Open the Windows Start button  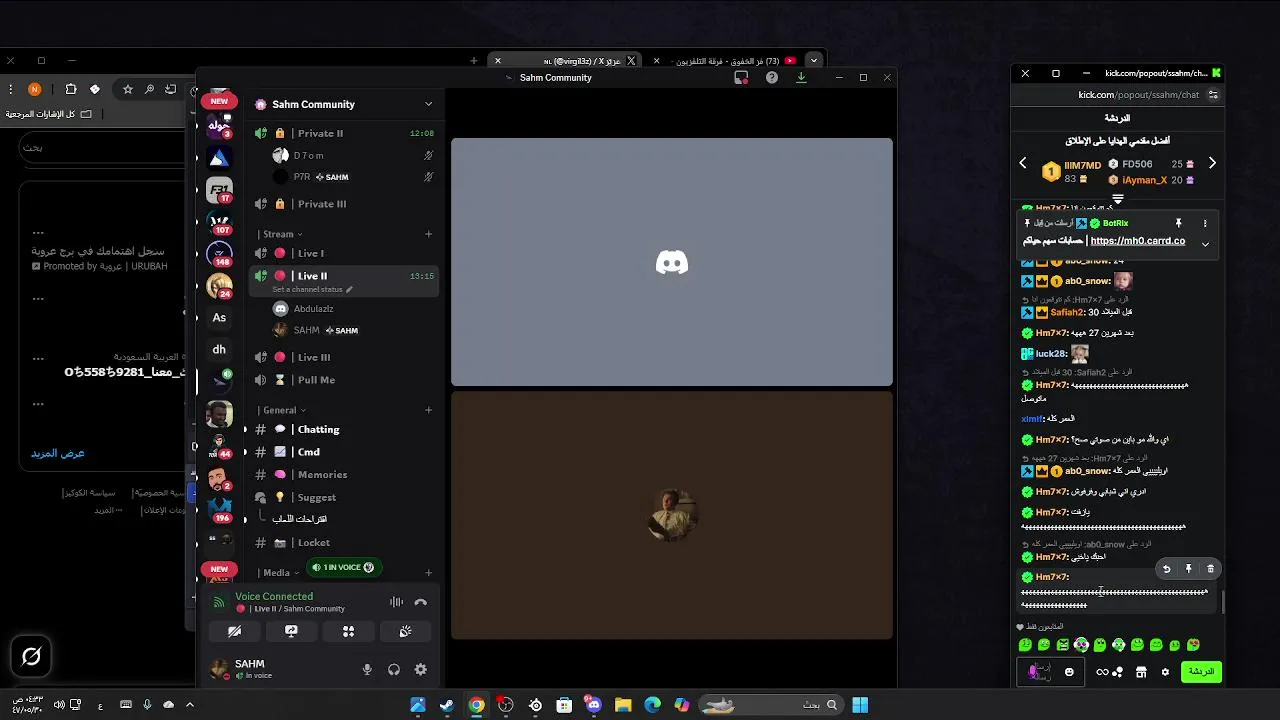click(x=860, y=705)
